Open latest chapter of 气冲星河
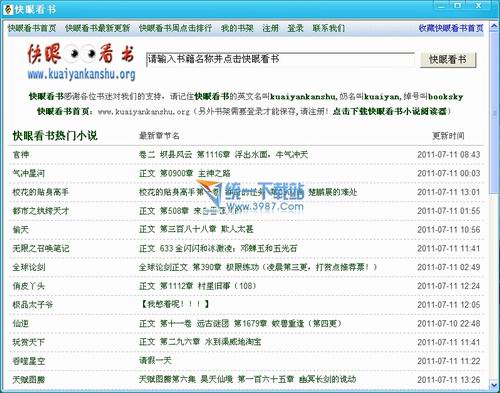 coord(185,173)
